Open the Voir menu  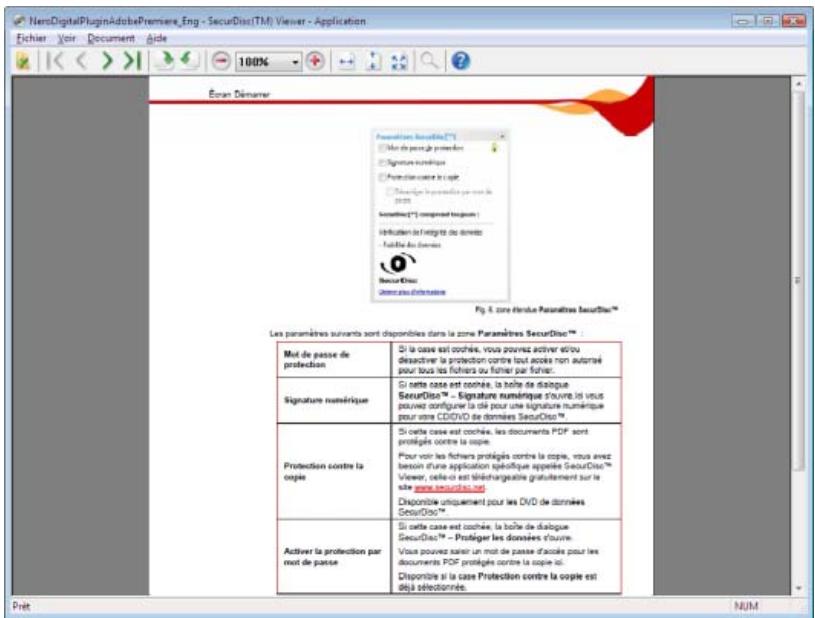pyautogui.click(x=67, y=38)
